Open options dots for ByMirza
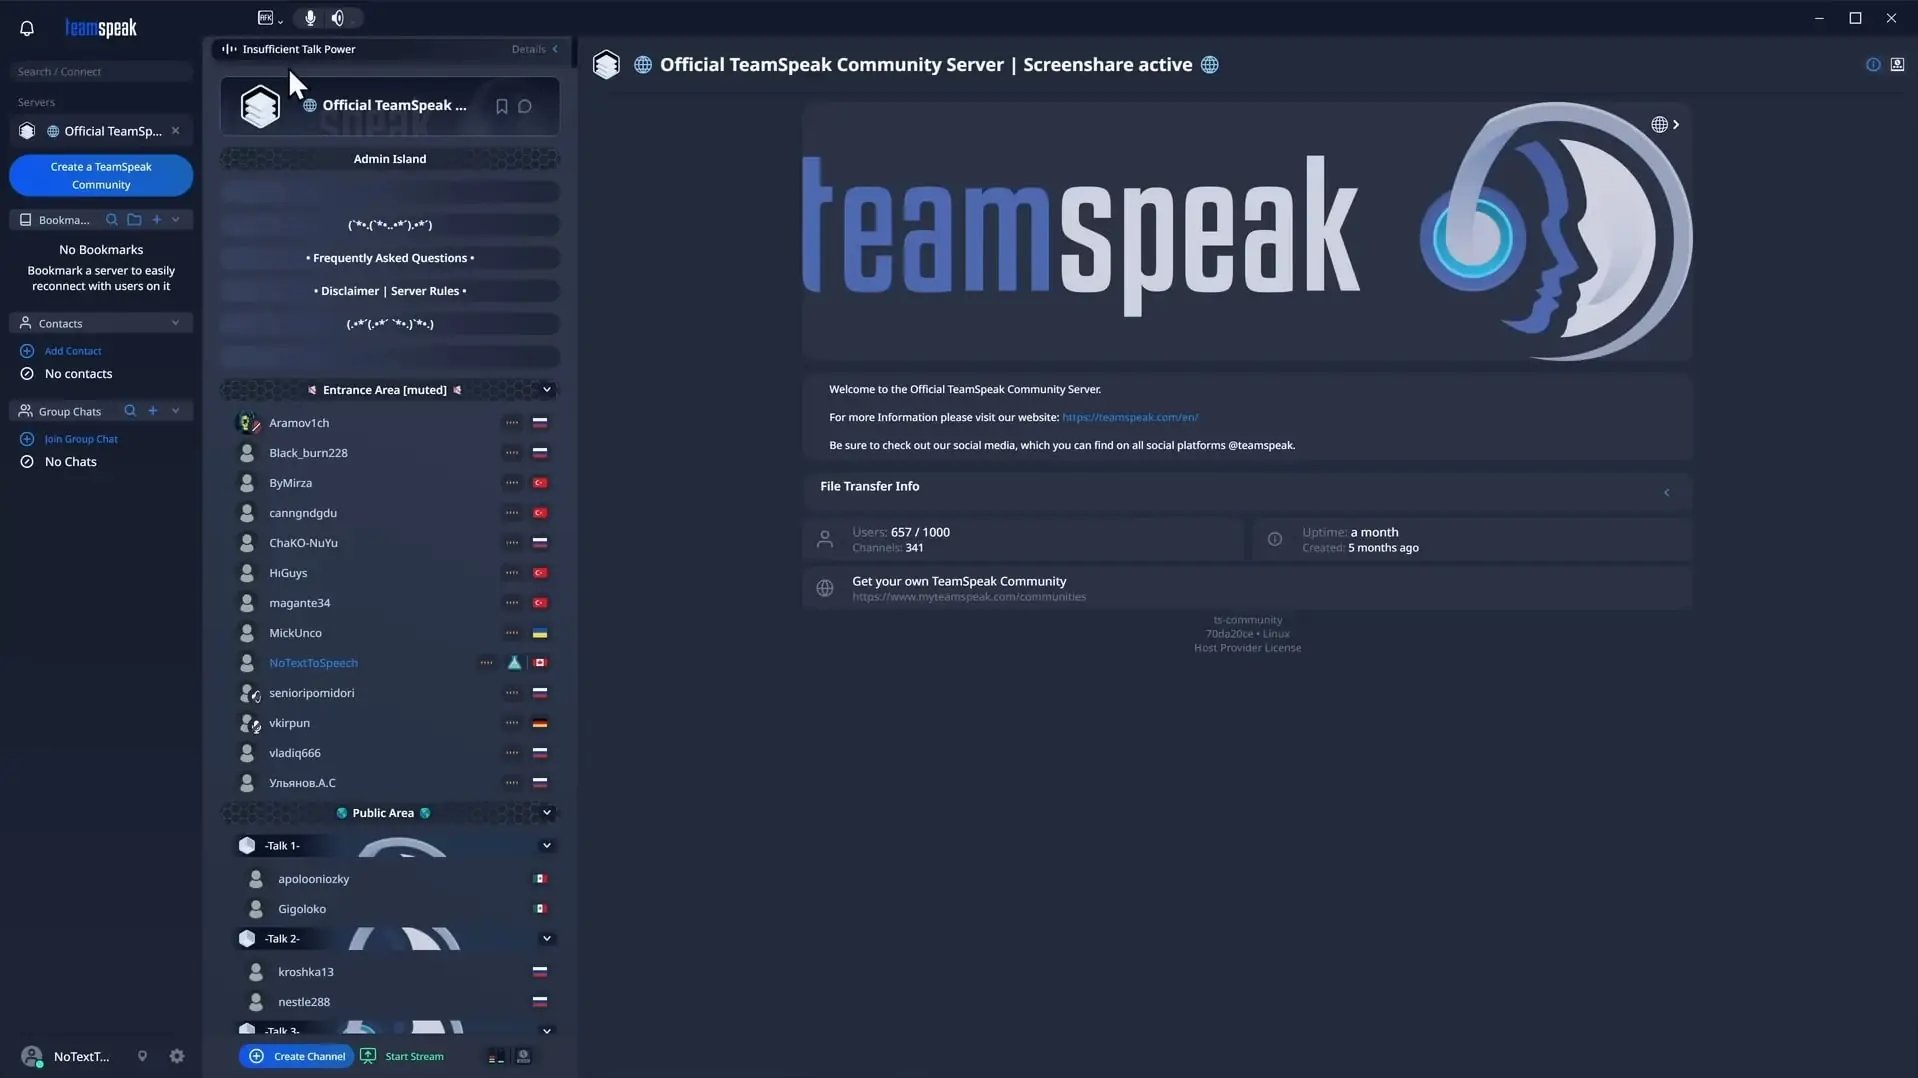The image size is (1918, 1078). coord(512,483)
